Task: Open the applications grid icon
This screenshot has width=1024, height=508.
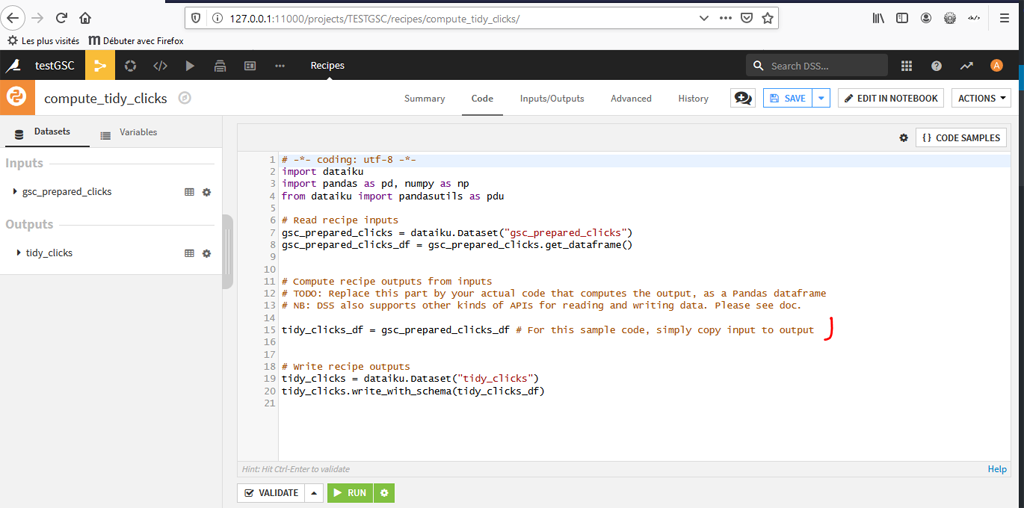Action: click(906, 65)
